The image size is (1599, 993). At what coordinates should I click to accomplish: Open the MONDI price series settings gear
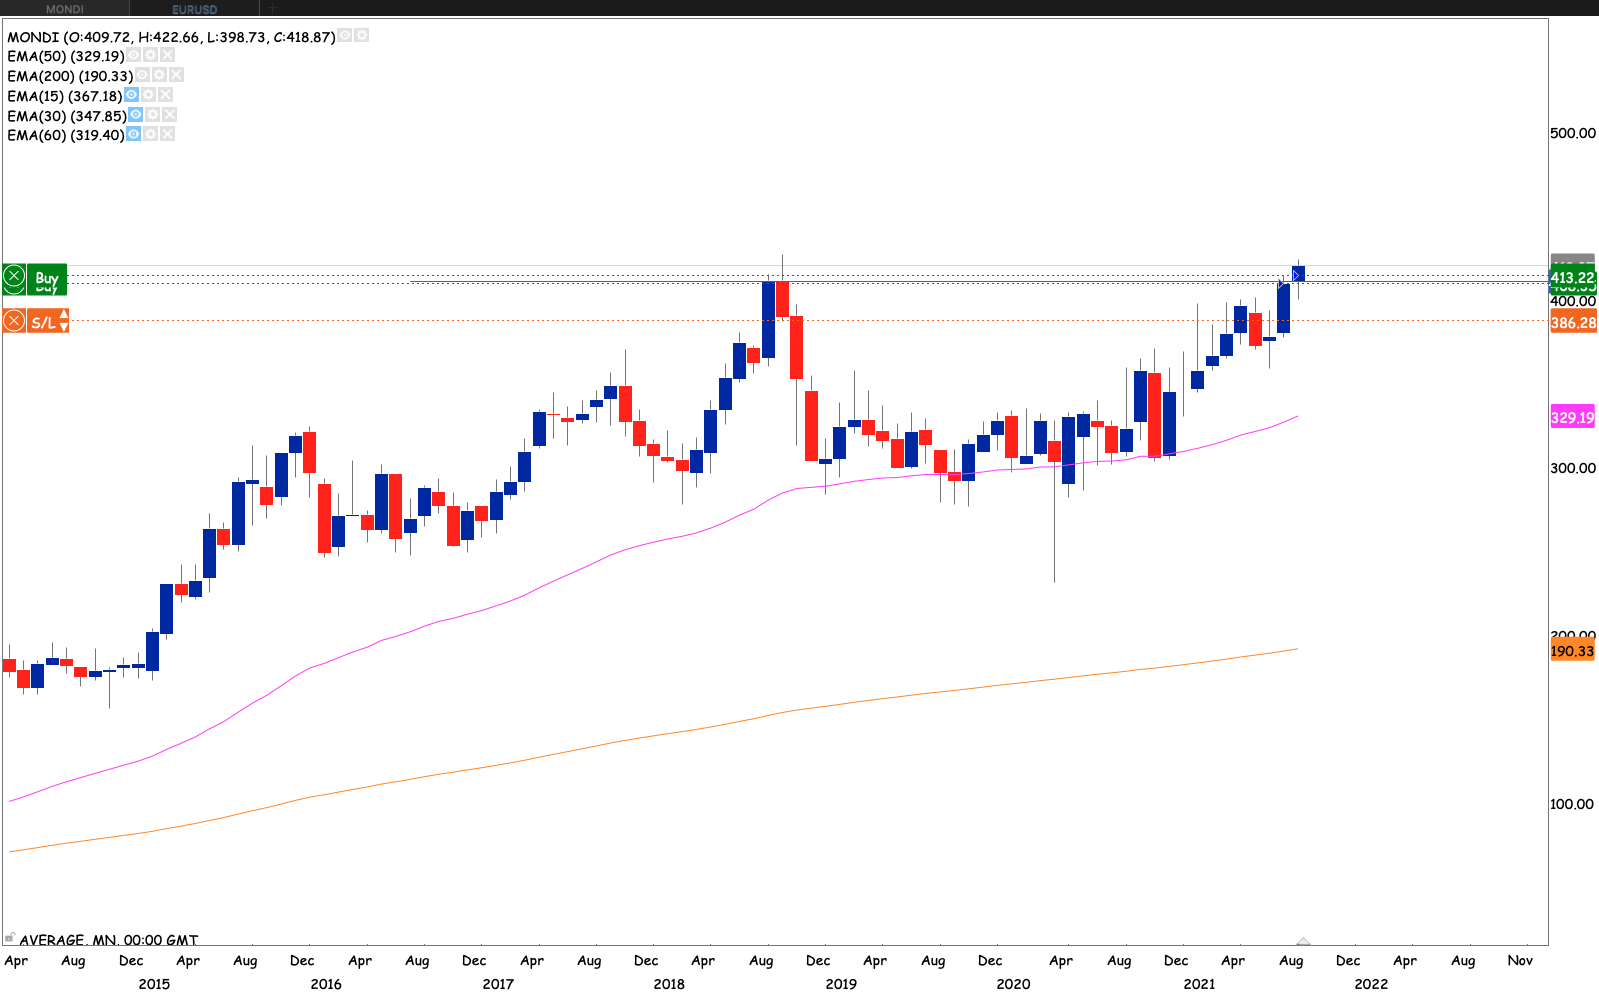(362, 35)
